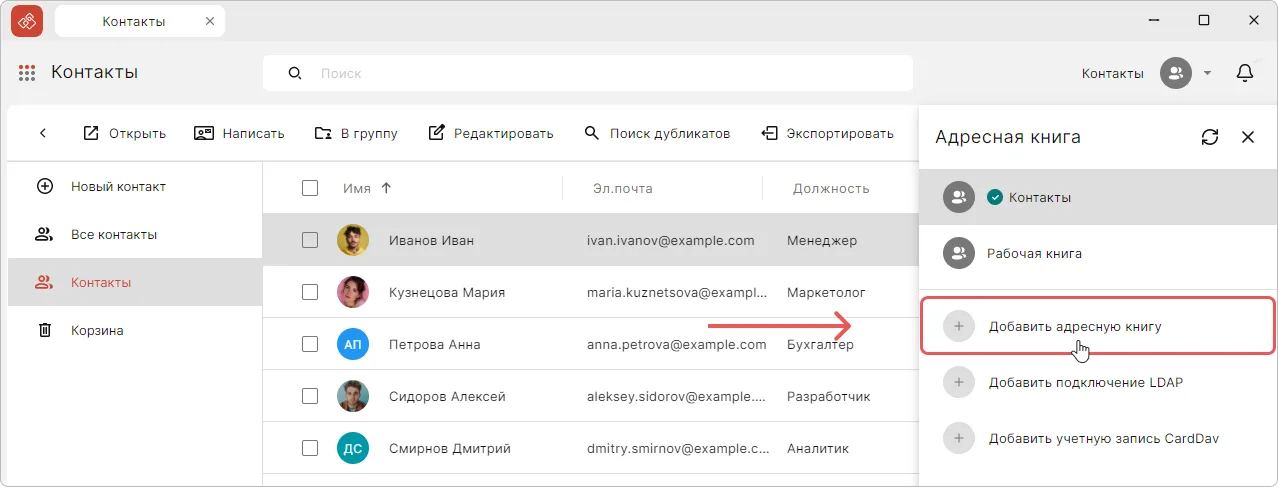The height and width of the screenshot is (487, 1278).
Task: Click the Написать toolbar button
Action: pos(239,133)
